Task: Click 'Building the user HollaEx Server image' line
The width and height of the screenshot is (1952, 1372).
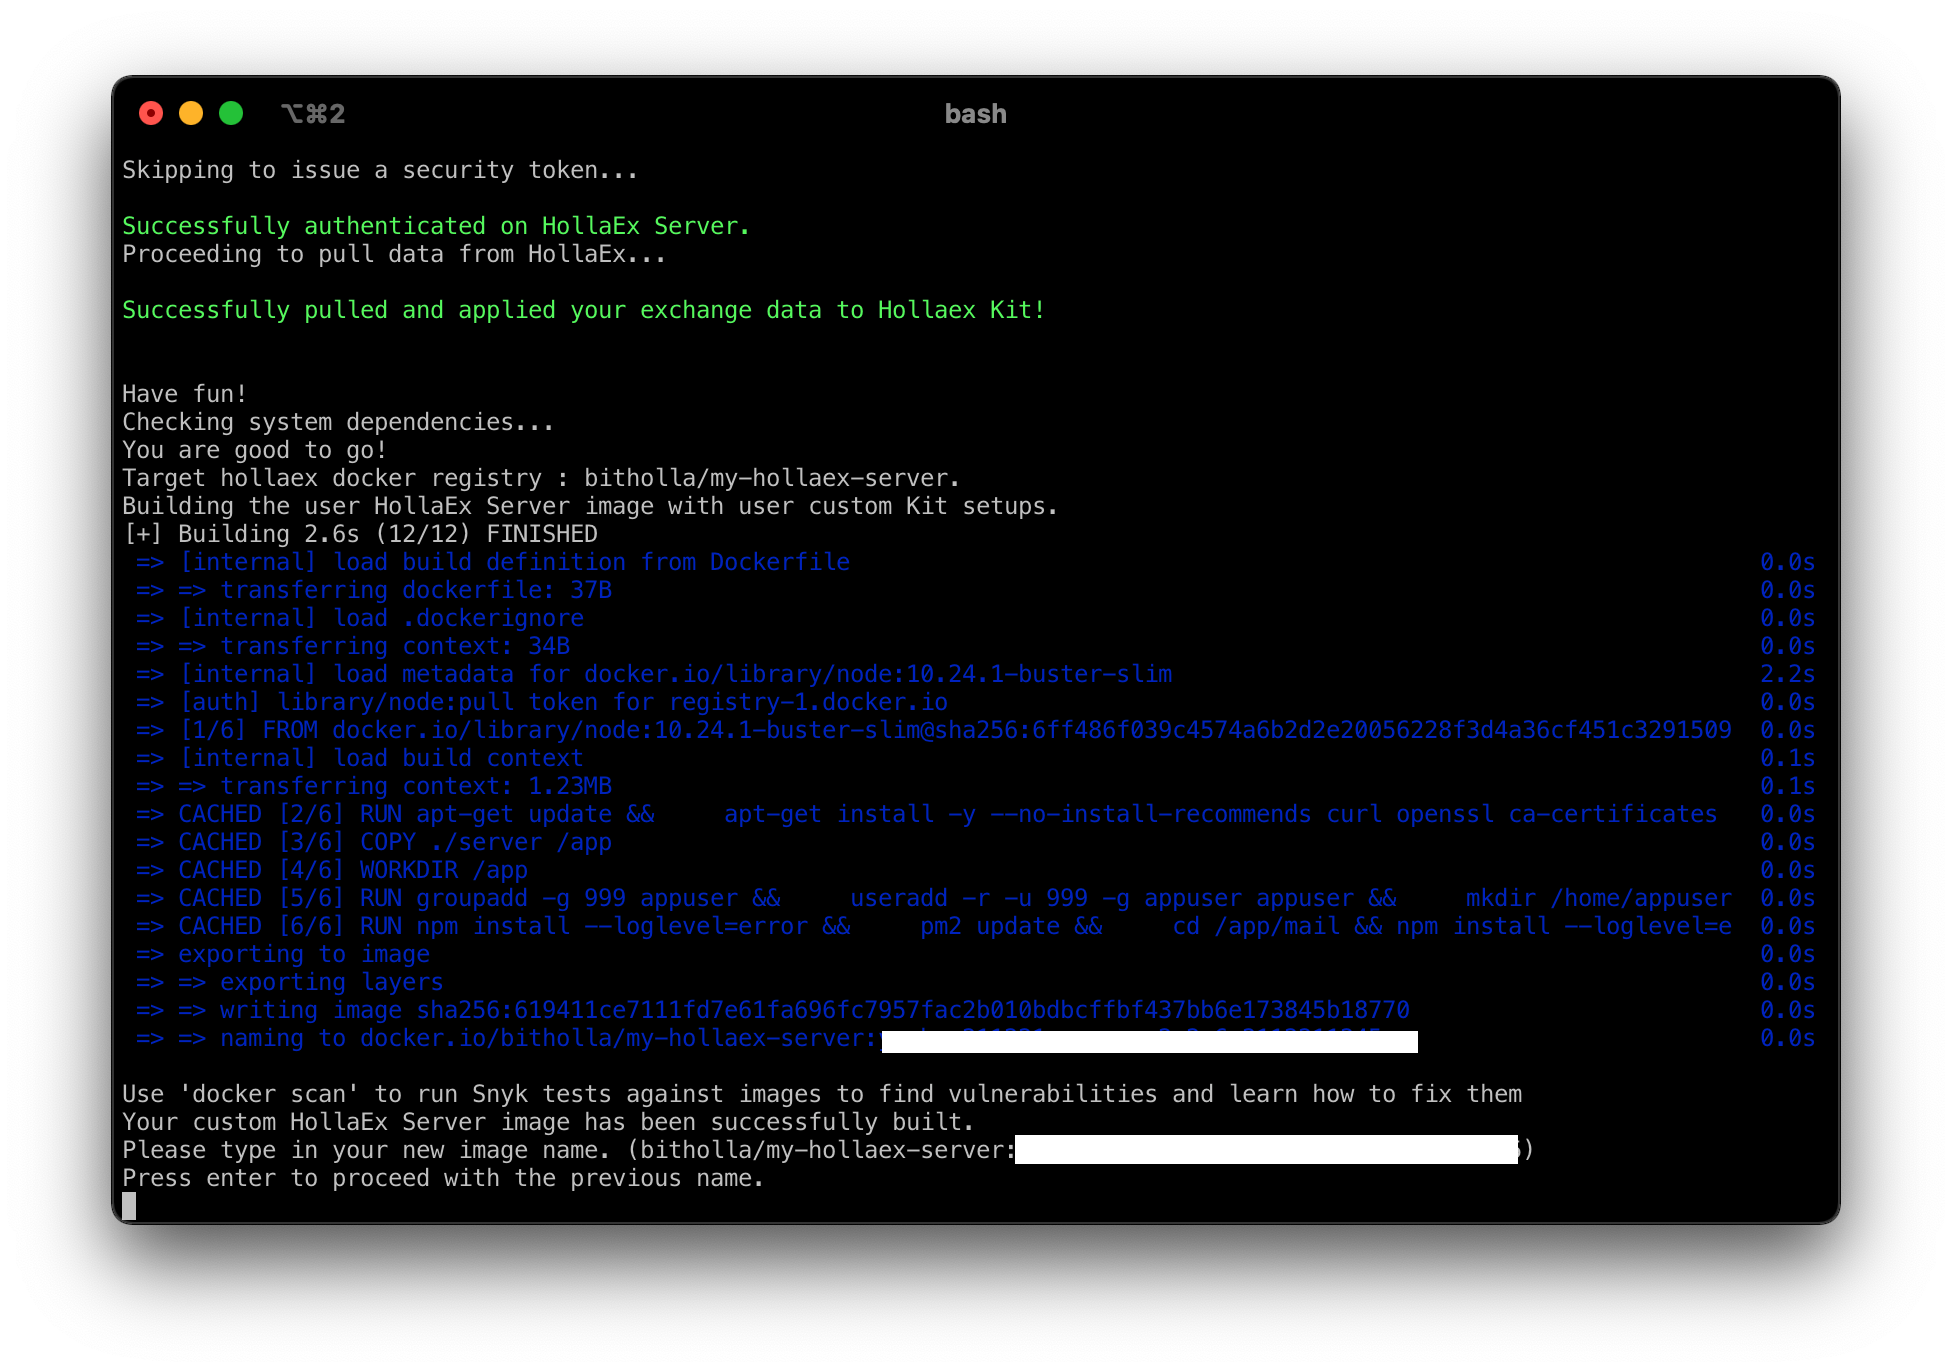Action: click(590, 506)
